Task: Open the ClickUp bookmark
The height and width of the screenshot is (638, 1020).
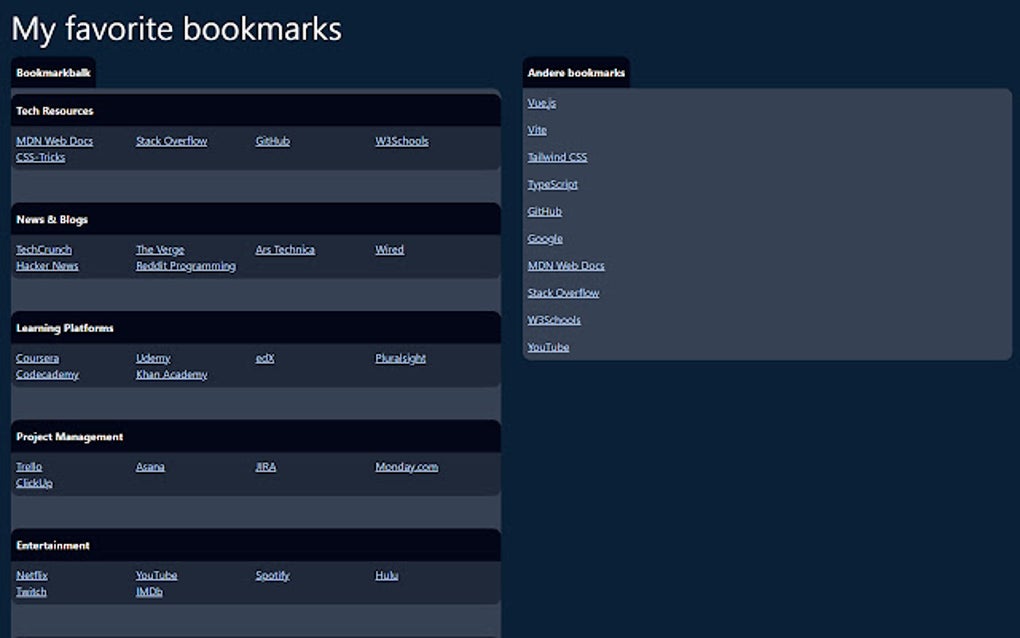Action: coord(34,483)
